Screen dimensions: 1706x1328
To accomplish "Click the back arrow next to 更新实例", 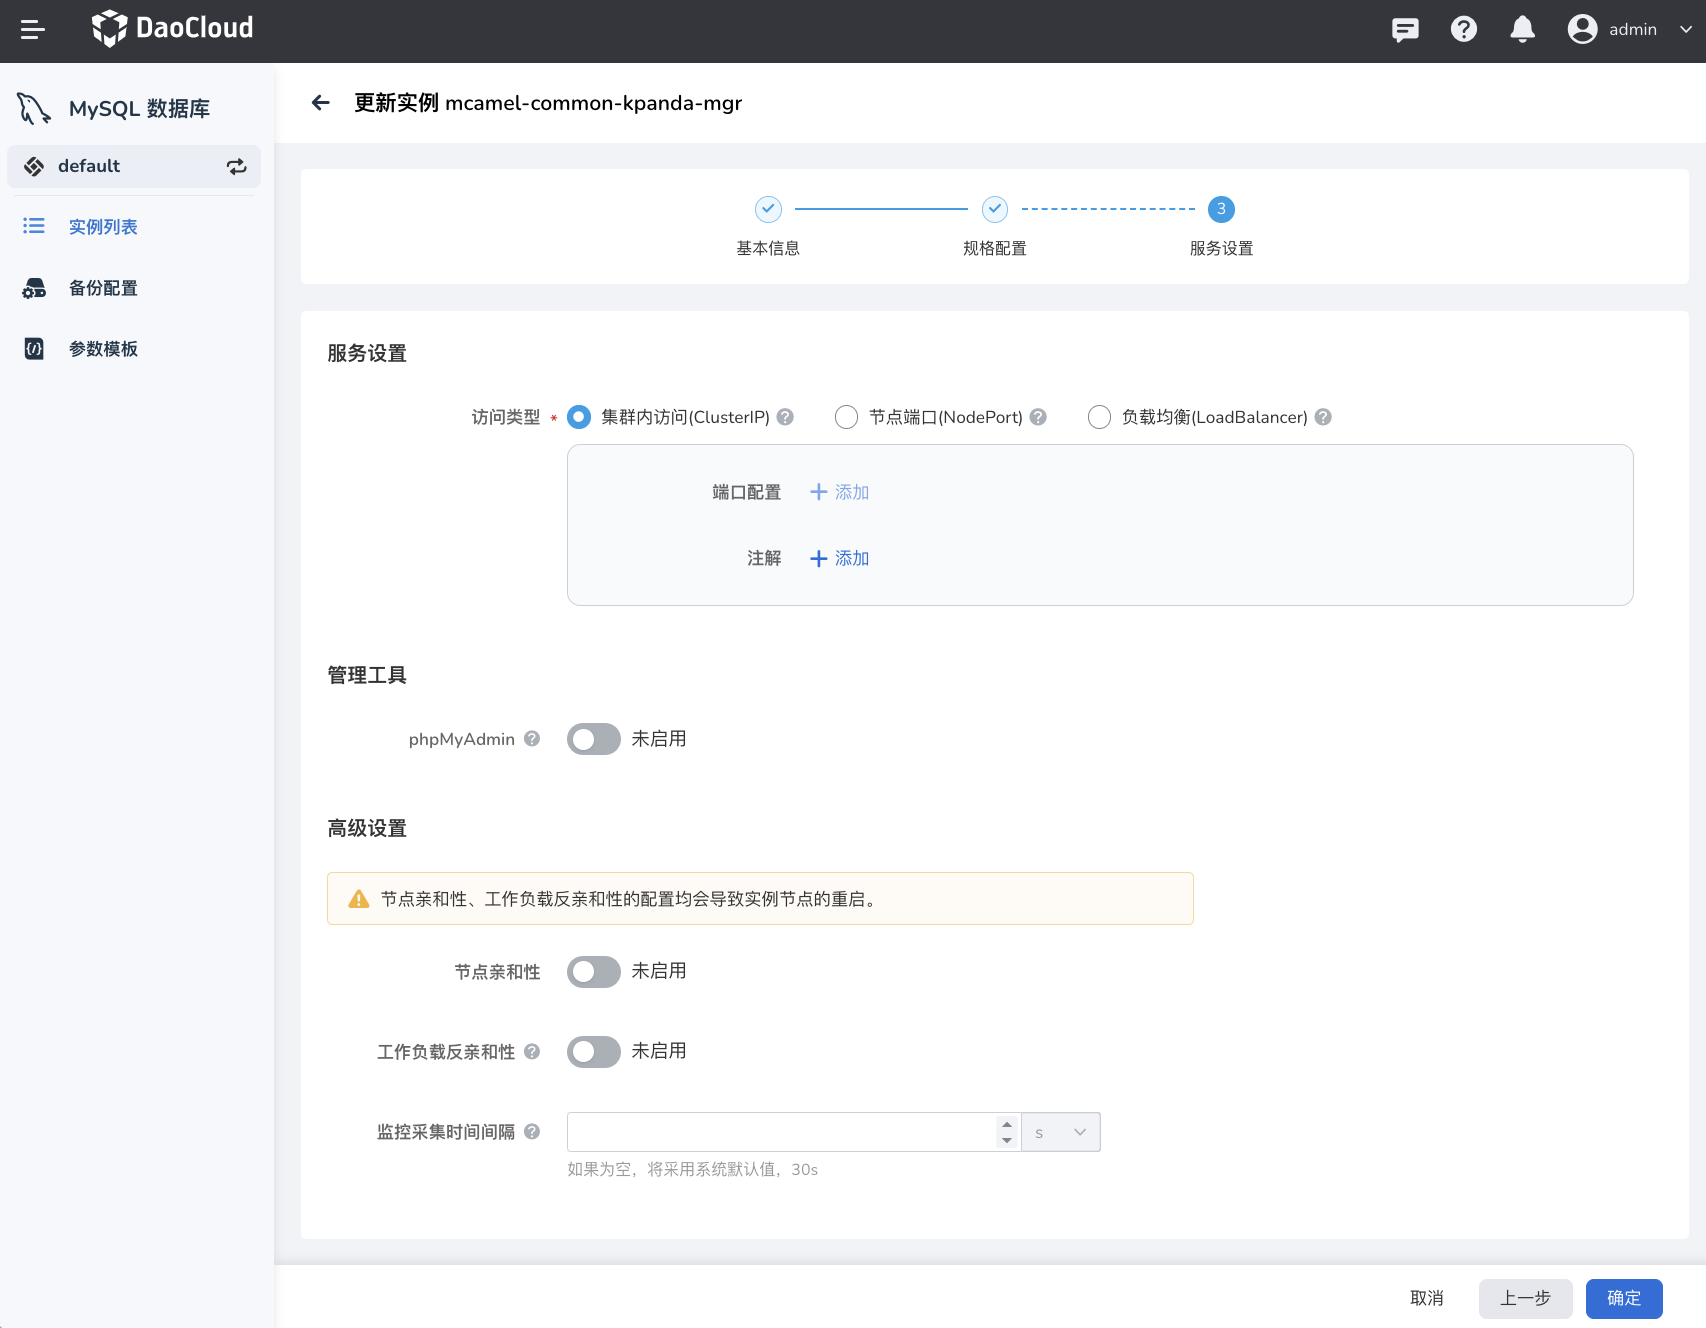I will (x=320, y=103).
